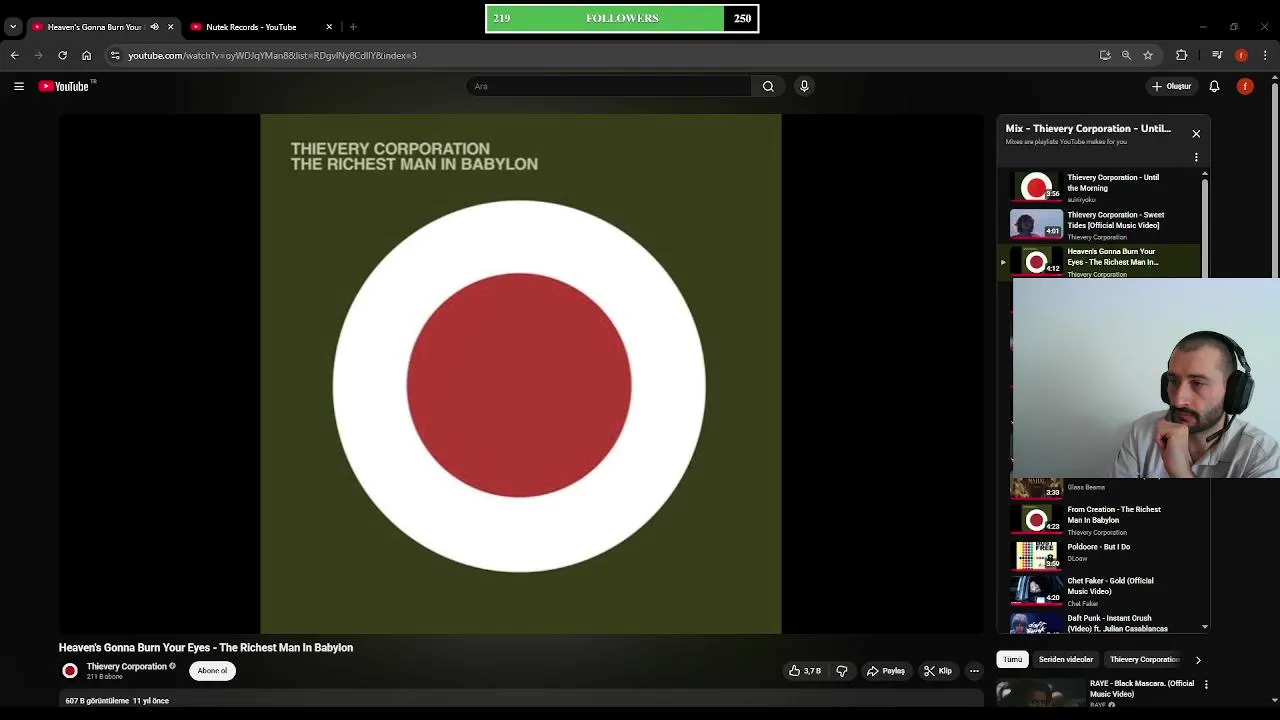1280x720 pixels.
Task: Open the Chrome three-dot menu
Action: tap(1265, 55)
